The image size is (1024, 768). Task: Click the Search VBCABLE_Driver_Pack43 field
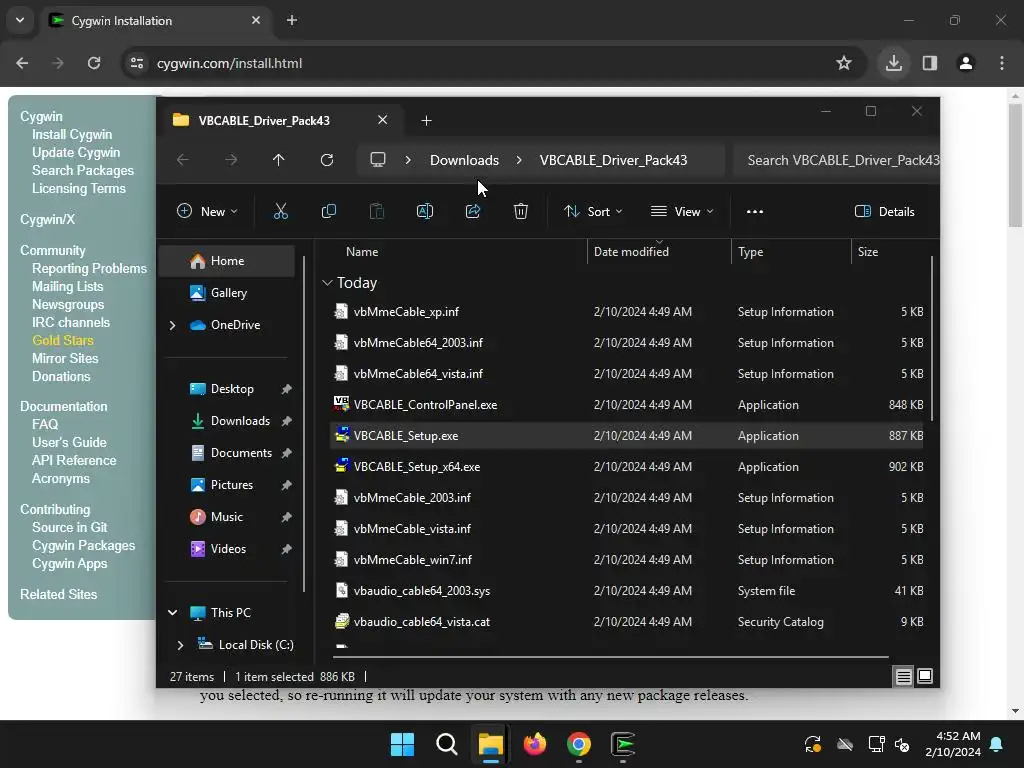pos(836,160)
